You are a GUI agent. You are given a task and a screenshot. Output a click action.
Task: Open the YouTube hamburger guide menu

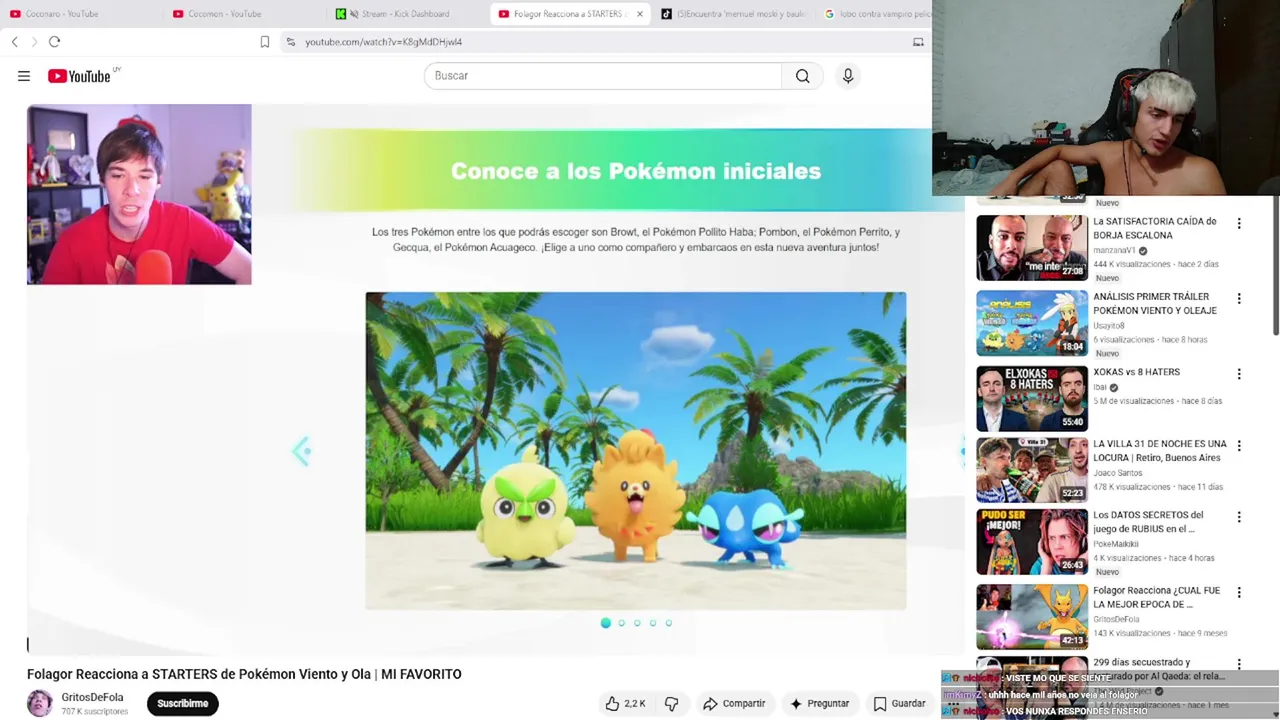pyautogui.click(x=24, y=76)
